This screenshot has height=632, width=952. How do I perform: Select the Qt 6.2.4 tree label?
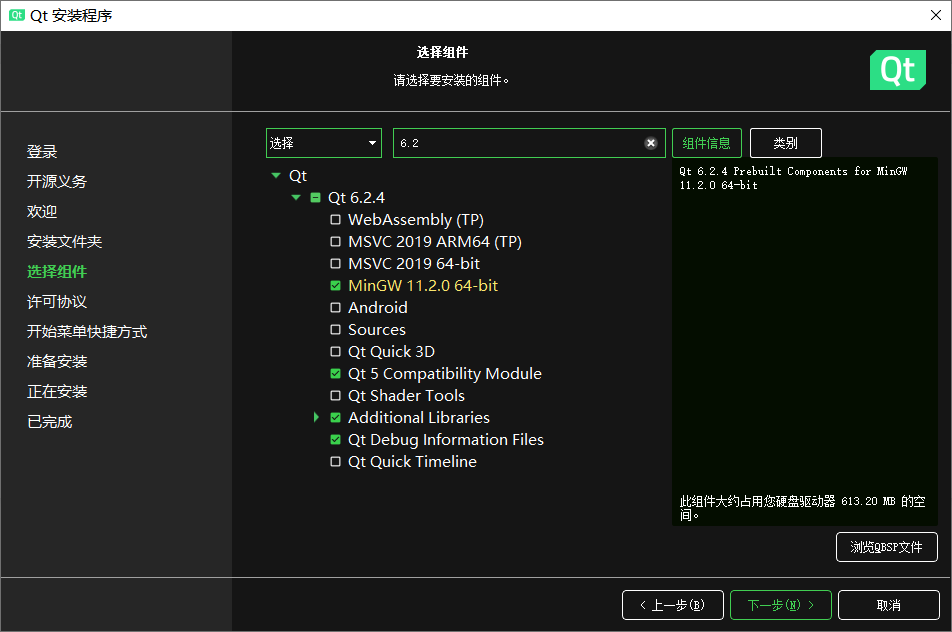[356, 198]
